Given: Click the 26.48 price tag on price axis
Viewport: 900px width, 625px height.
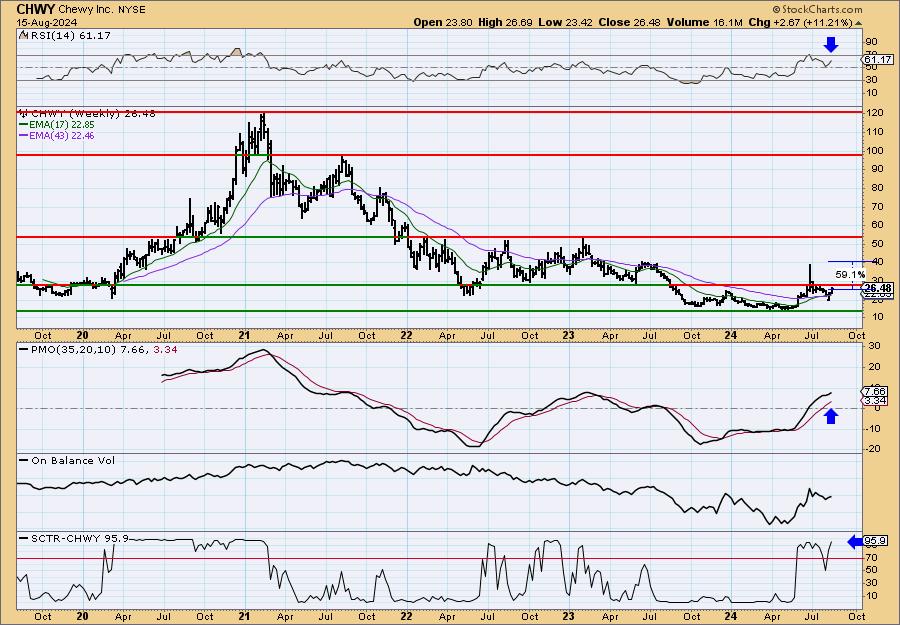Looking at the screenshot, I should [878, 288].
